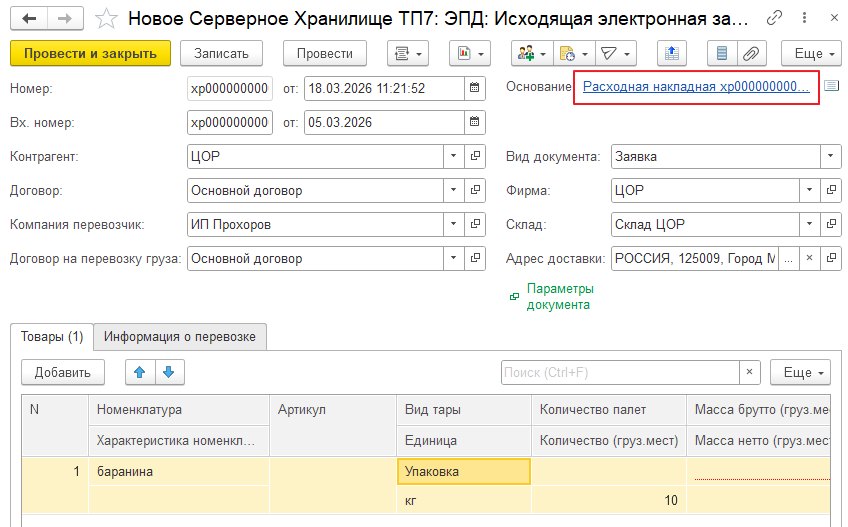The image size is (848, 527).
Task: Expand the Контрагент dropdown list
Action: [453, 156]
